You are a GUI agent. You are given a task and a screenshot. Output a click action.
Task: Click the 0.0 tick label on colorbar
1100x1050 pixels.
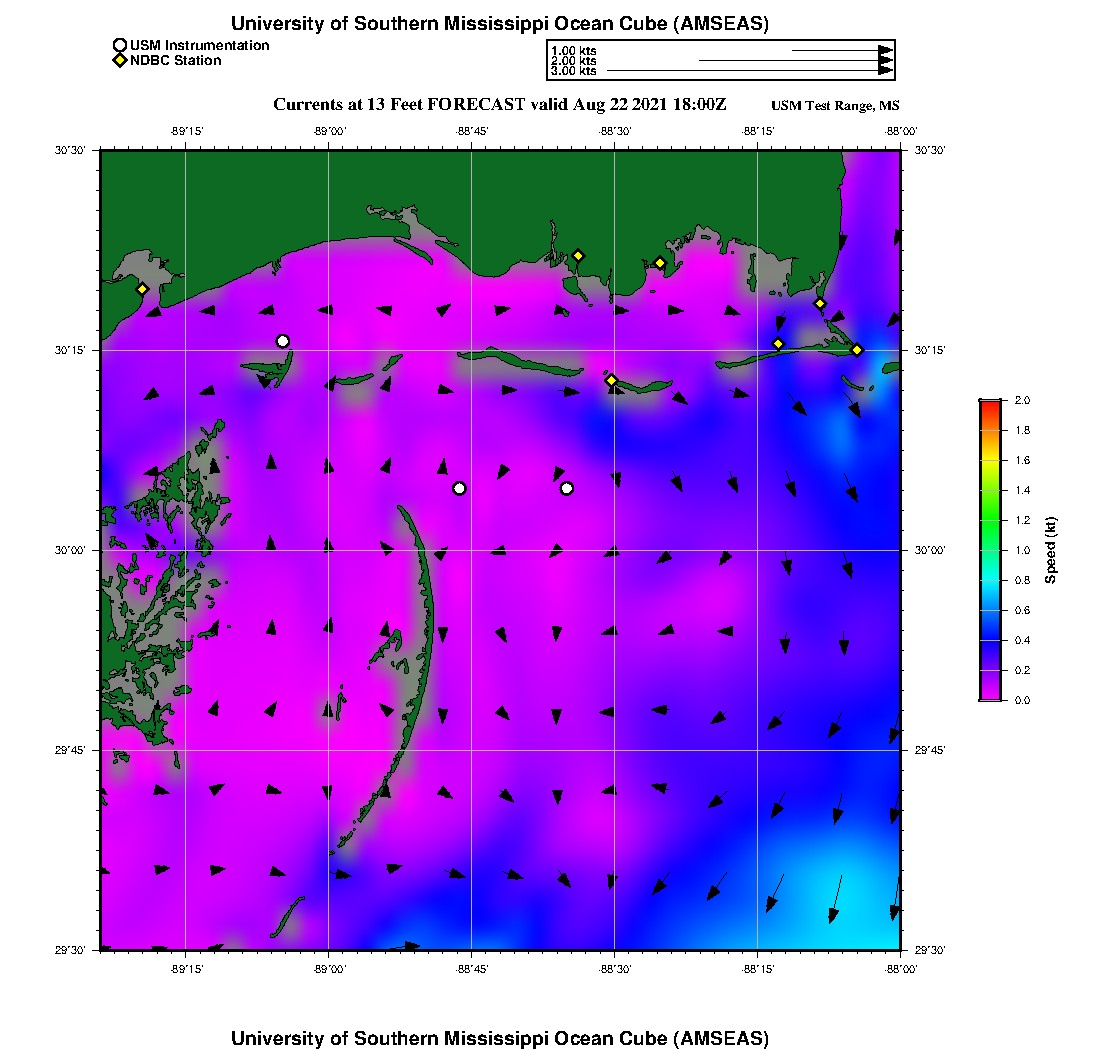click(x=1022, y=700)
